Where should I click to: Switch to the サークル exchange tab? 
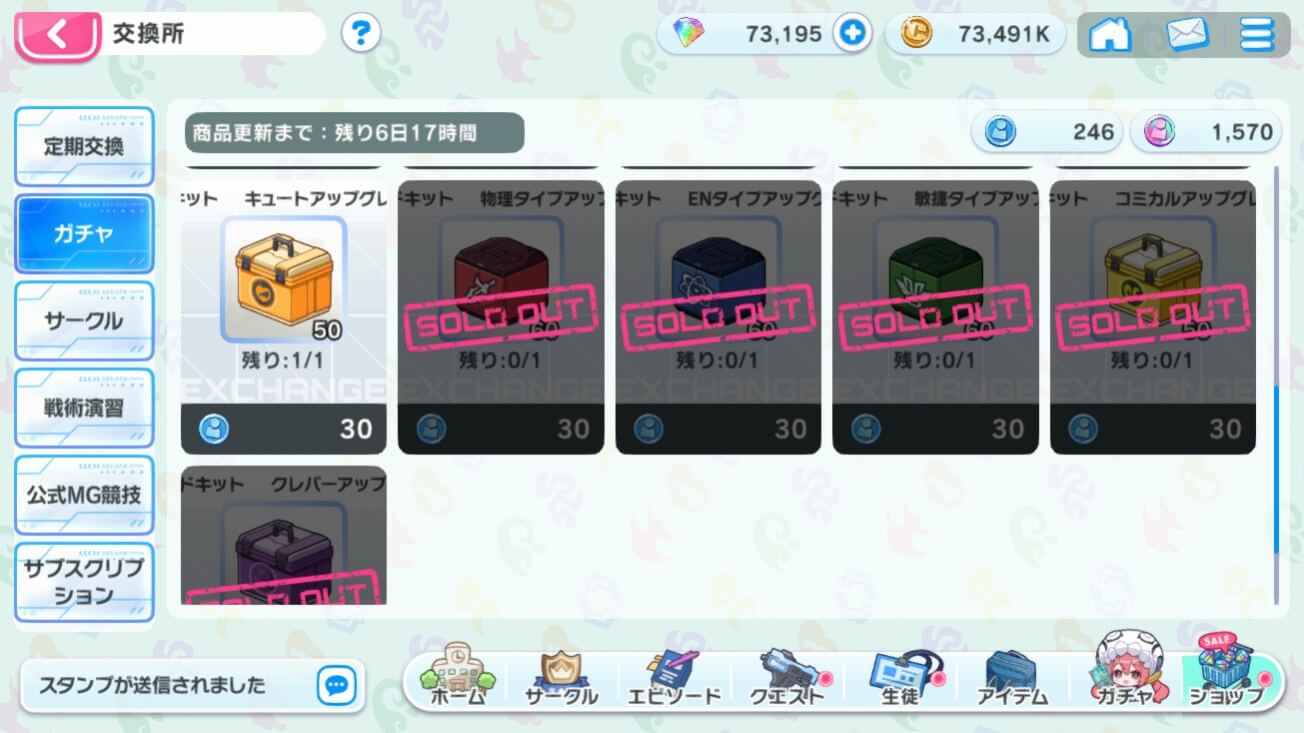[x=84, y=321]
